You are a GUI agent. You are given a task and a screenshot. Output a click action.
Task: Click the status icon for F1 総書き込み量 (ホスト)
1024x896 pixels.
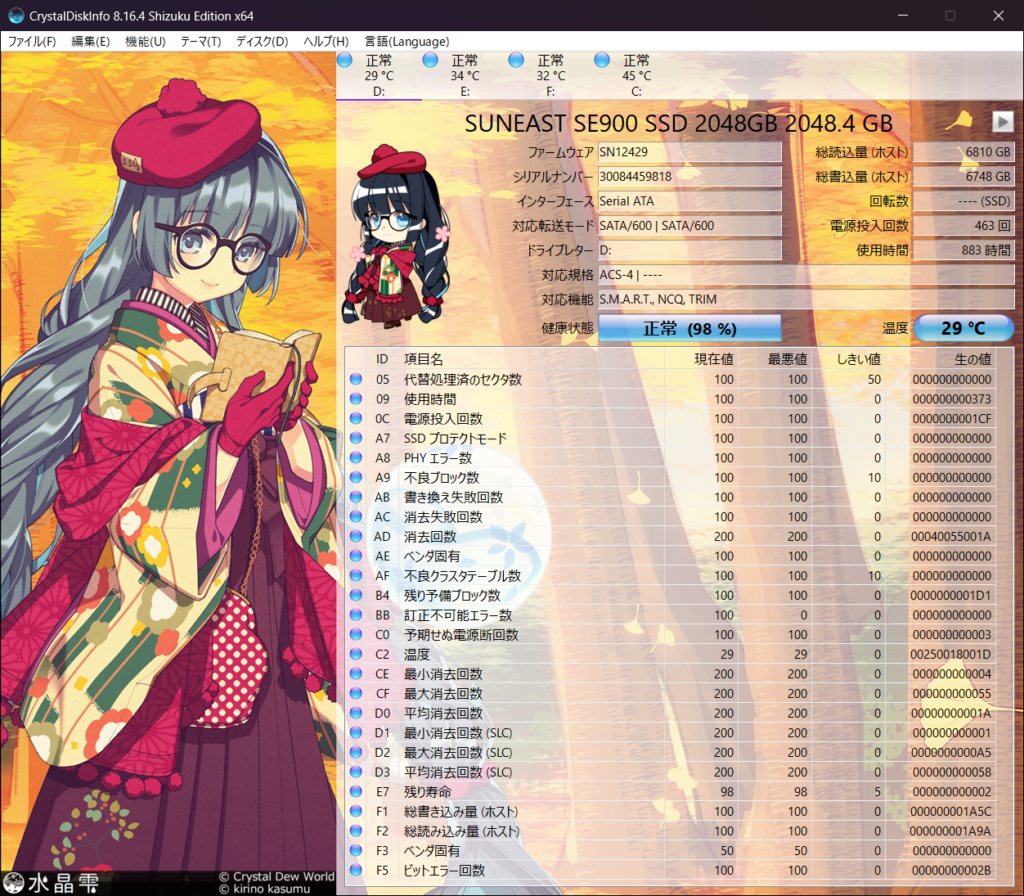tap(356, 811)
